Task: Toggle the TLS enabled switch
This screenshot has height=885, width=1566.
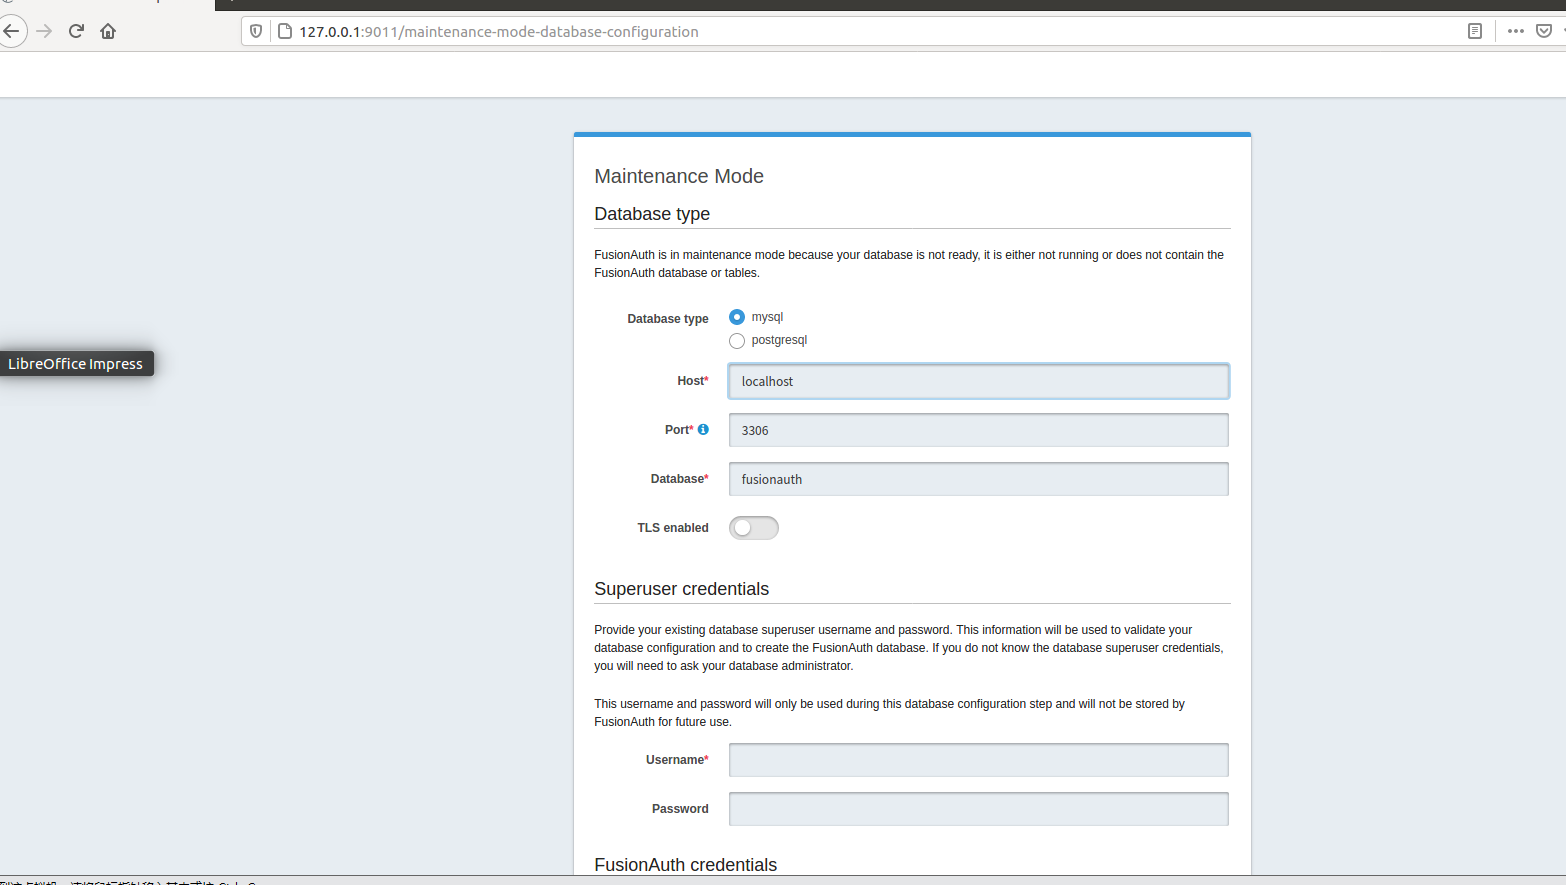Action: pyautogui.click(x=754, y=528)
